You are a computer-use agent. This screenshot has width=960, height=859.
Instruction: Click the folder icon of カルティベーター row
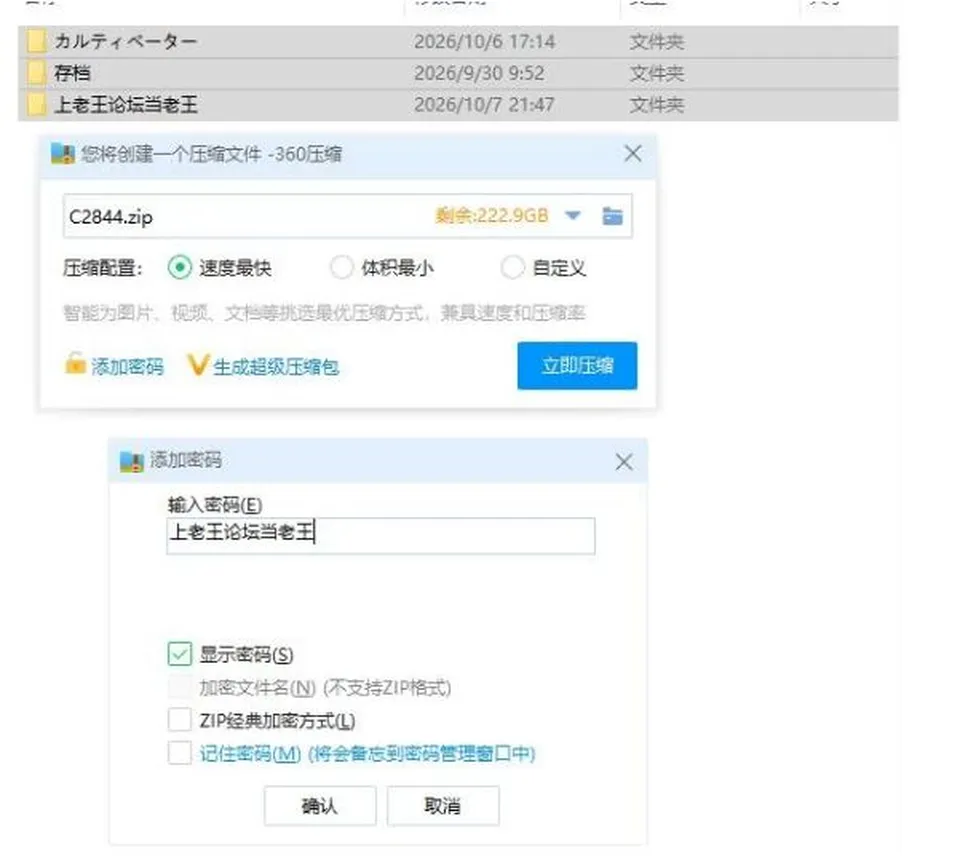[x=36, y=42]
